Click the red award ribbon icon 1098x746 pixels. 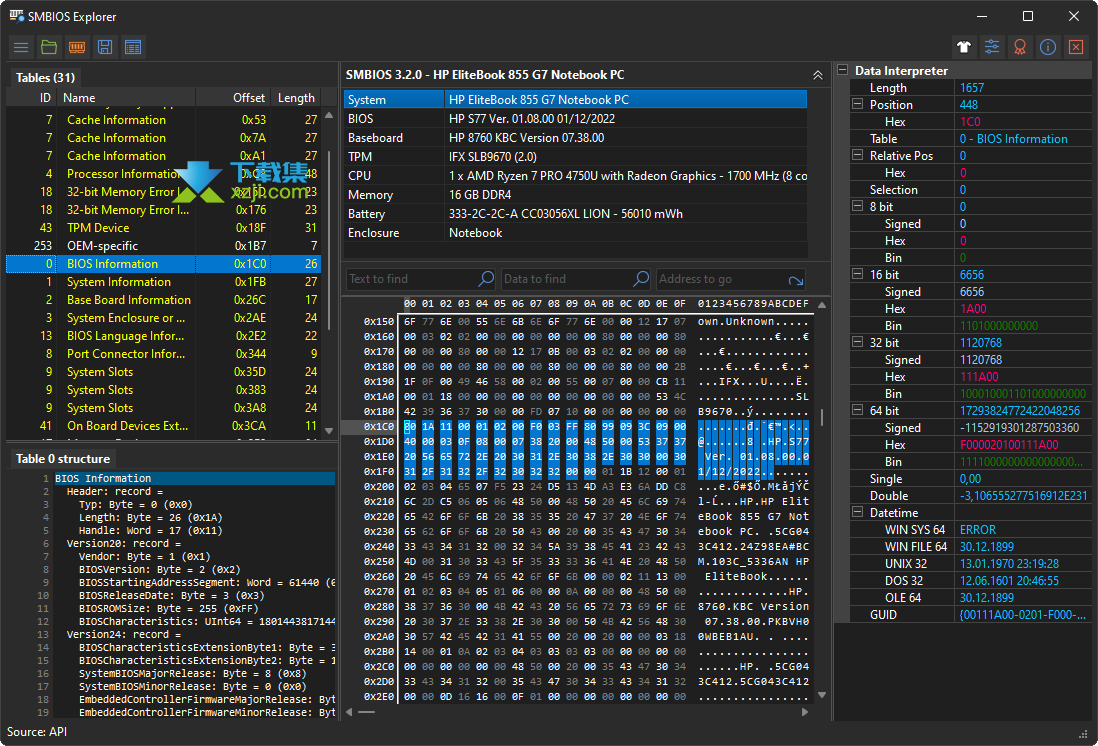point(1020,47)
